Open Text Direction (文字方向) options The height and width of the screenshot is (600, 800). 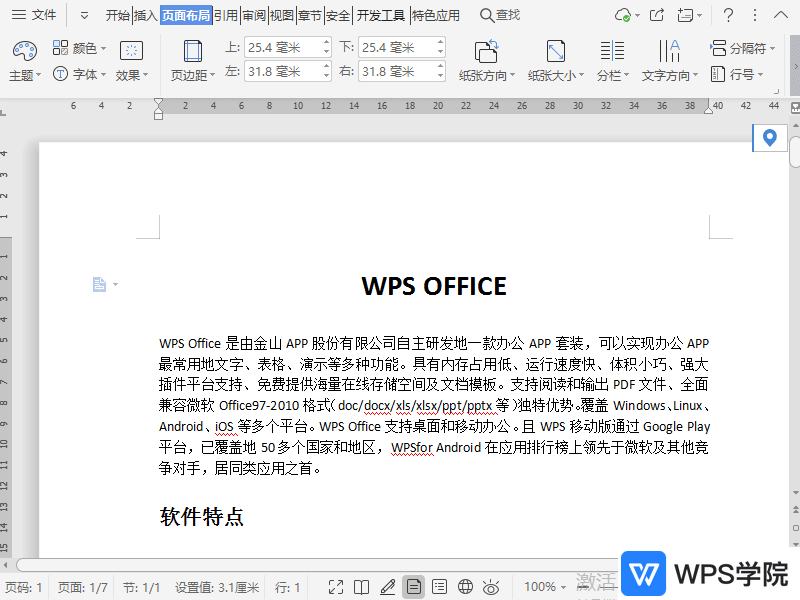[x=666, y=55]
